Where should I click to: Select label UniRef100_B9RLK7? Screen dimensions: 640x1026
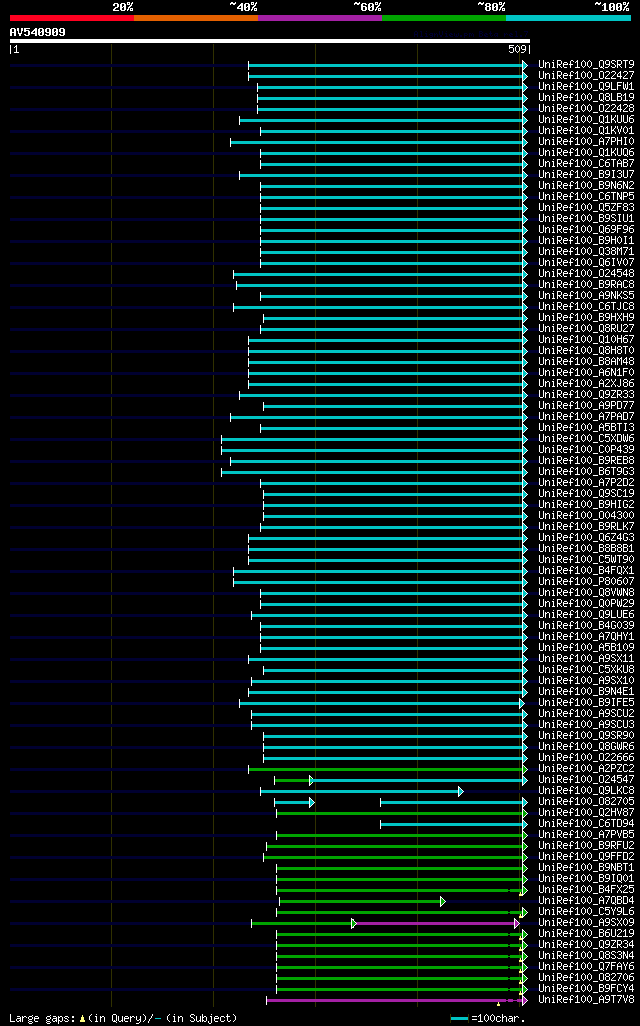(586, 527)
